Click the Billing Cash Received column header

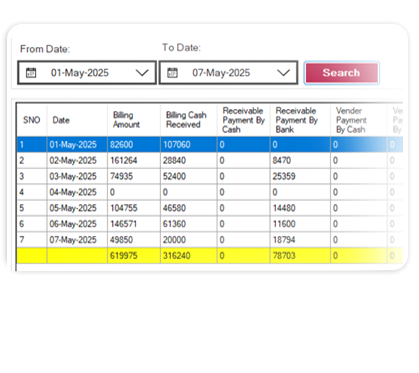pos(189,120)
